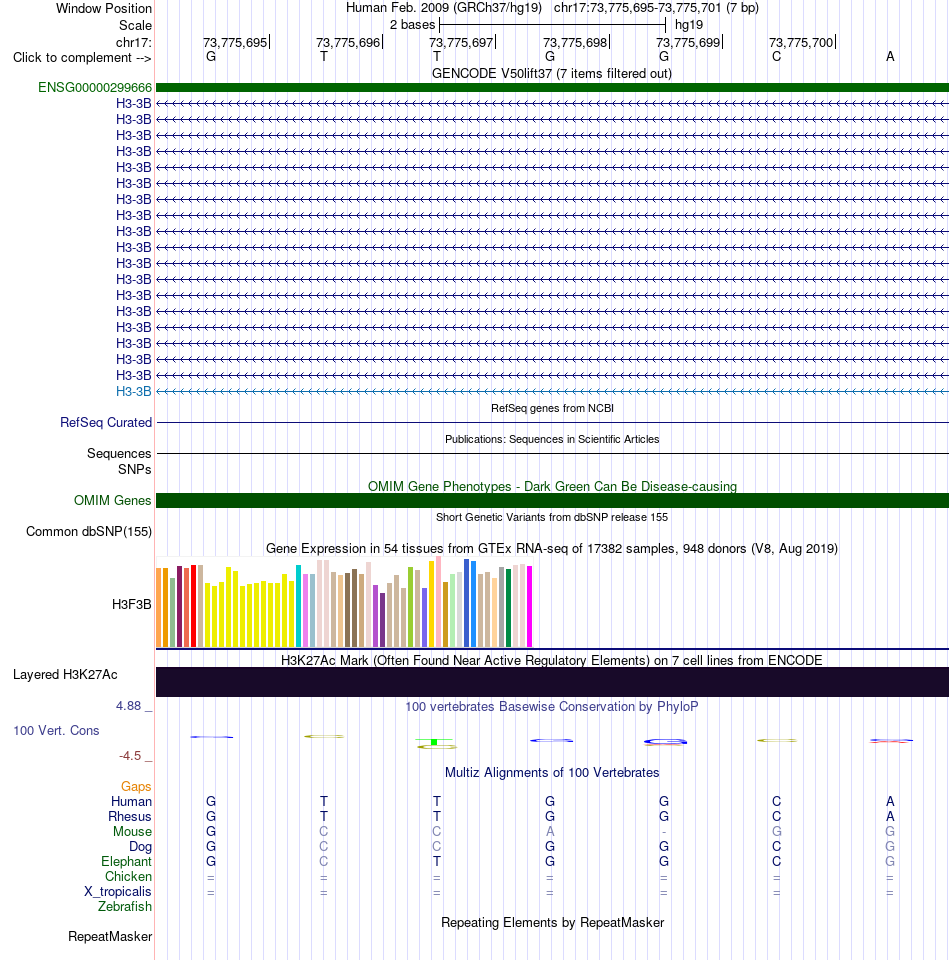Image resolution: width=950 pixels, height=960 pixels.
Task: Click base C in the complement sequence row
Action: (x=776, y=56)
